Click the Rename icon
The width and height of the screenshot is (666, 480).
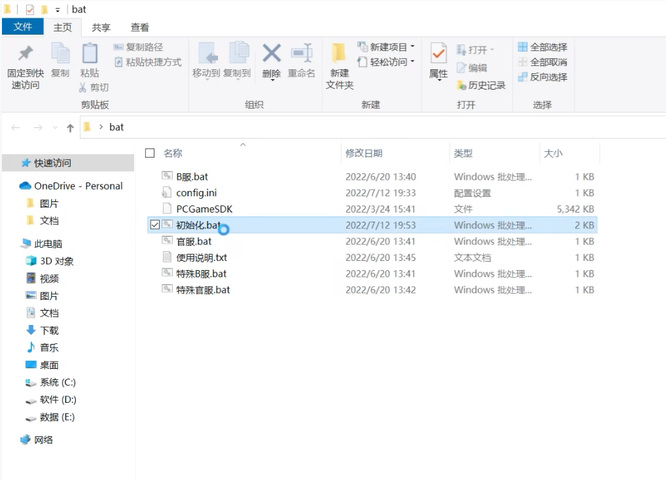(302, 54)
